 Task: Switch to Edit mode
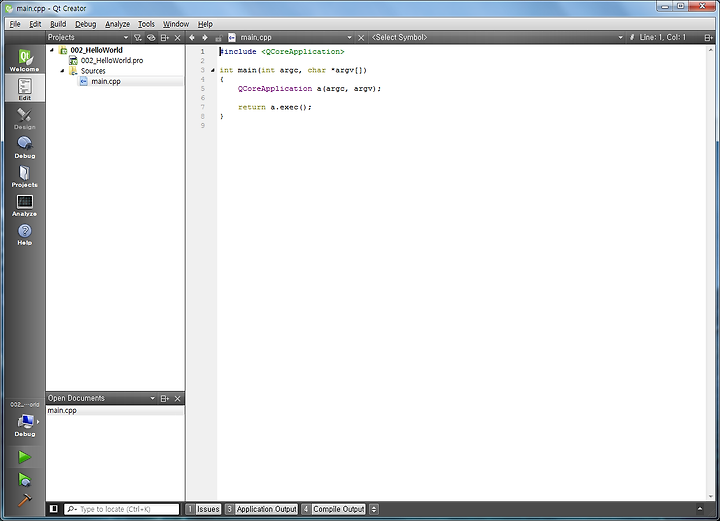click(x=25, y=89)
